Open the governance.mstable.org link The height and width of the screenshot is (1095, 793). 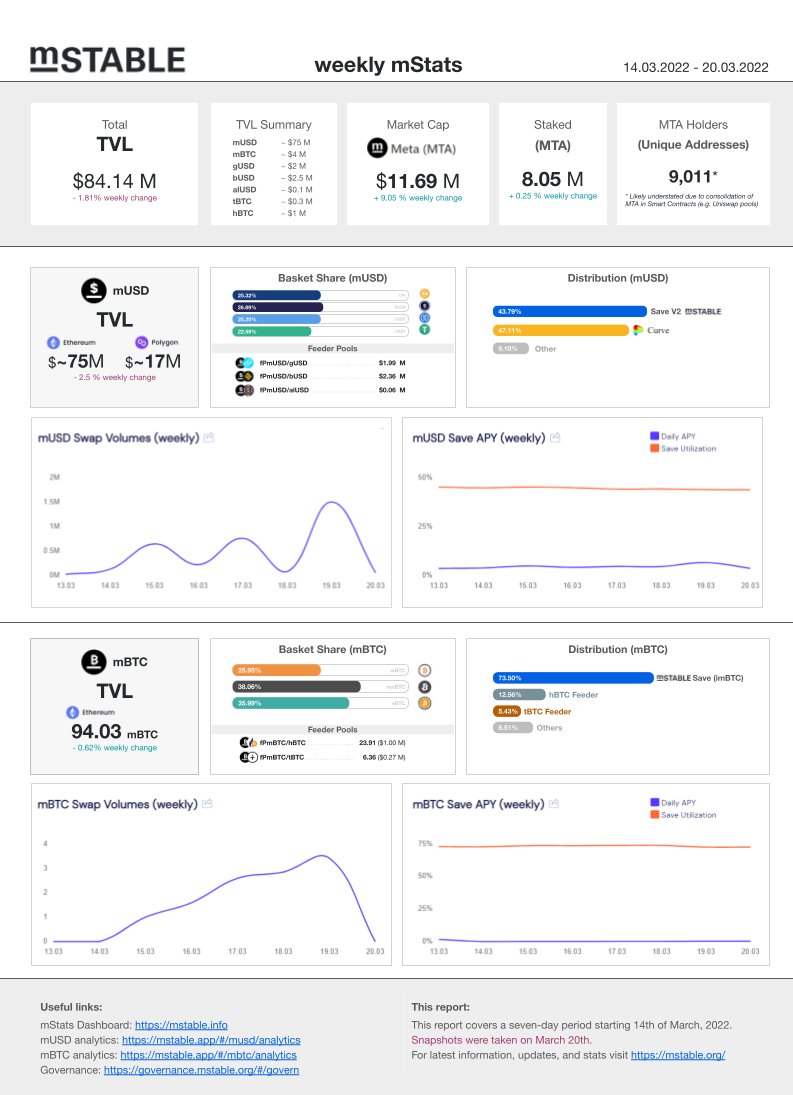click(202, 1071)
